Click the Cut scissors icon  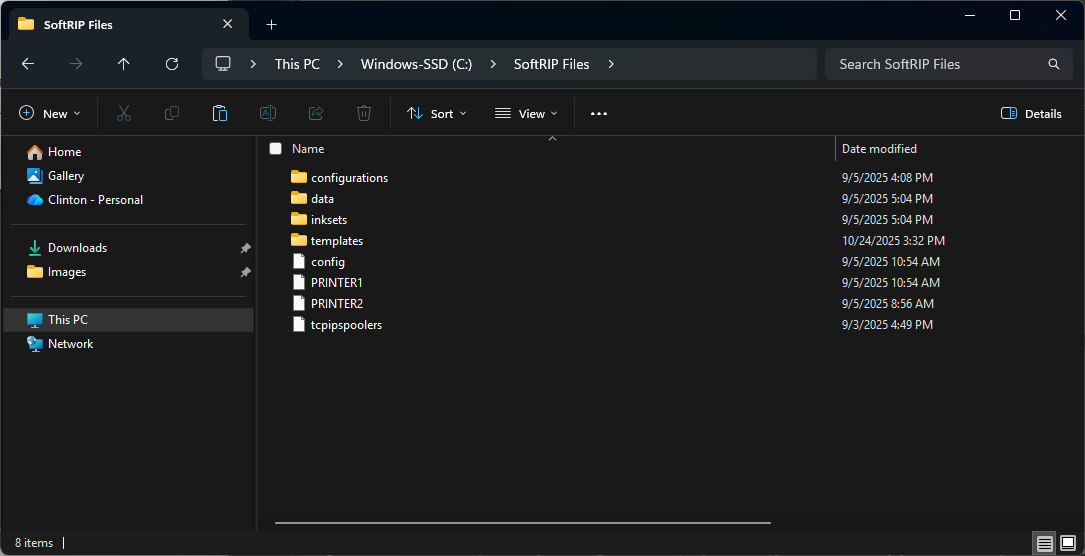click(124, 114)
